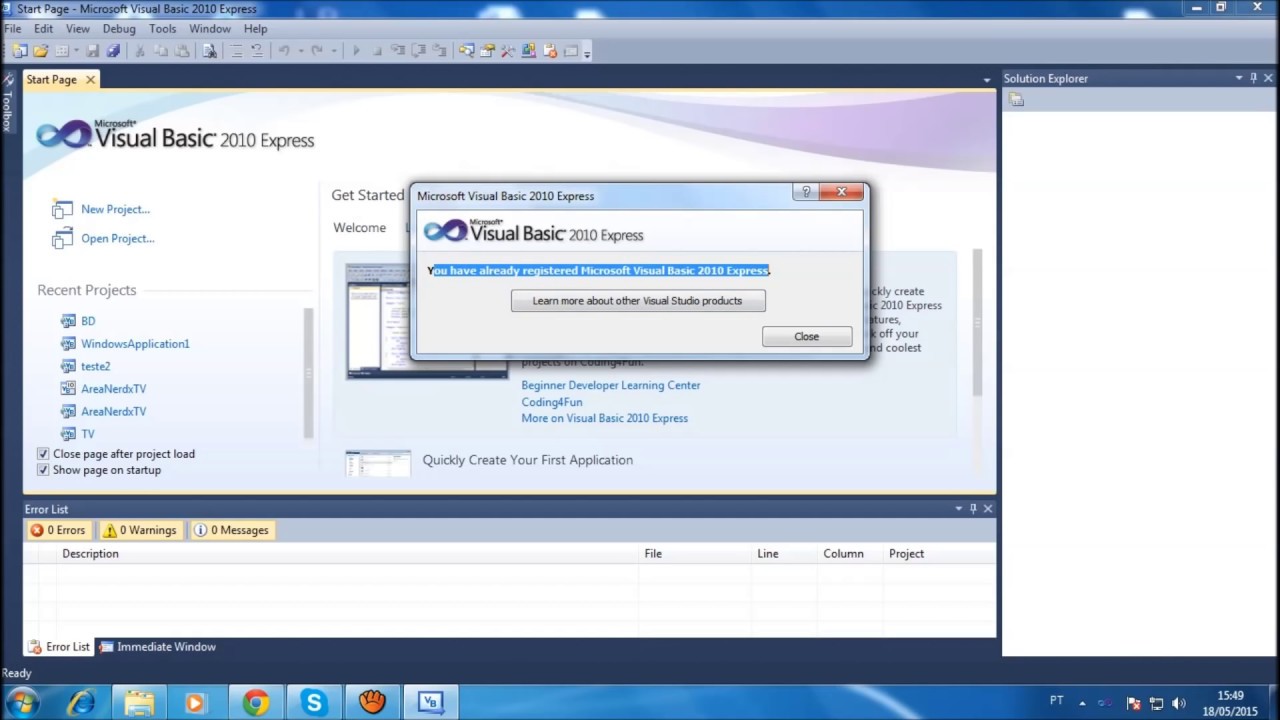Open the Solution Explorer window position dropdown

1238,78
